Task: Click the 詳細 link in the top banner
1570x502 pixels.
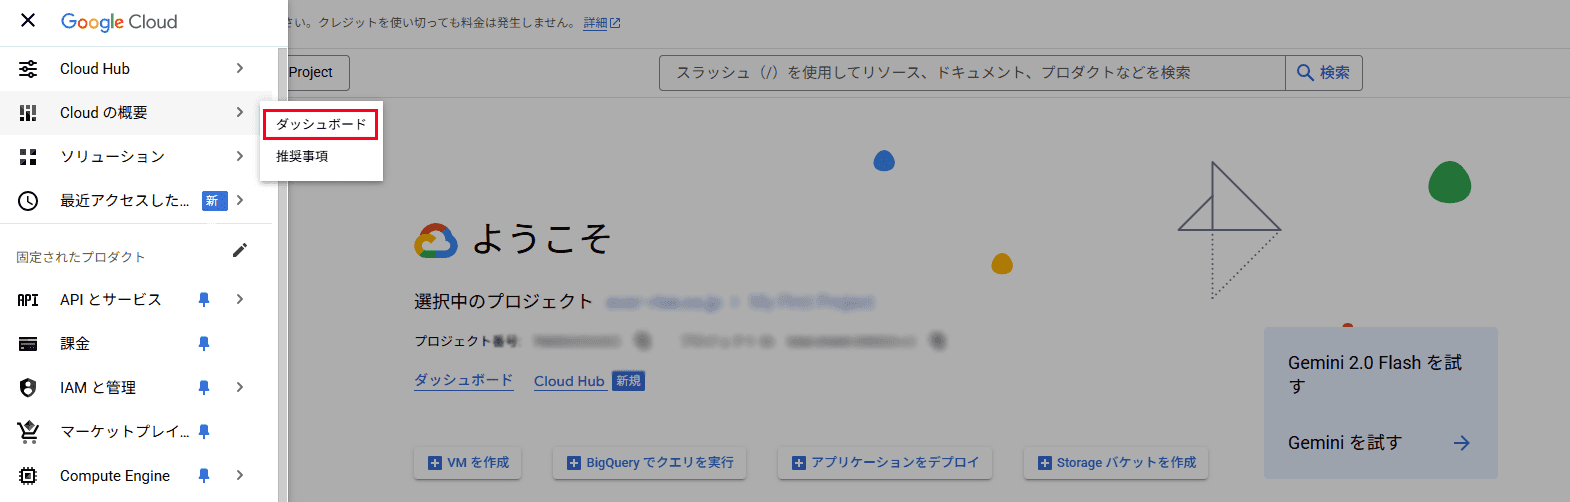Action: pyautogui.click(x=602, y=23)
